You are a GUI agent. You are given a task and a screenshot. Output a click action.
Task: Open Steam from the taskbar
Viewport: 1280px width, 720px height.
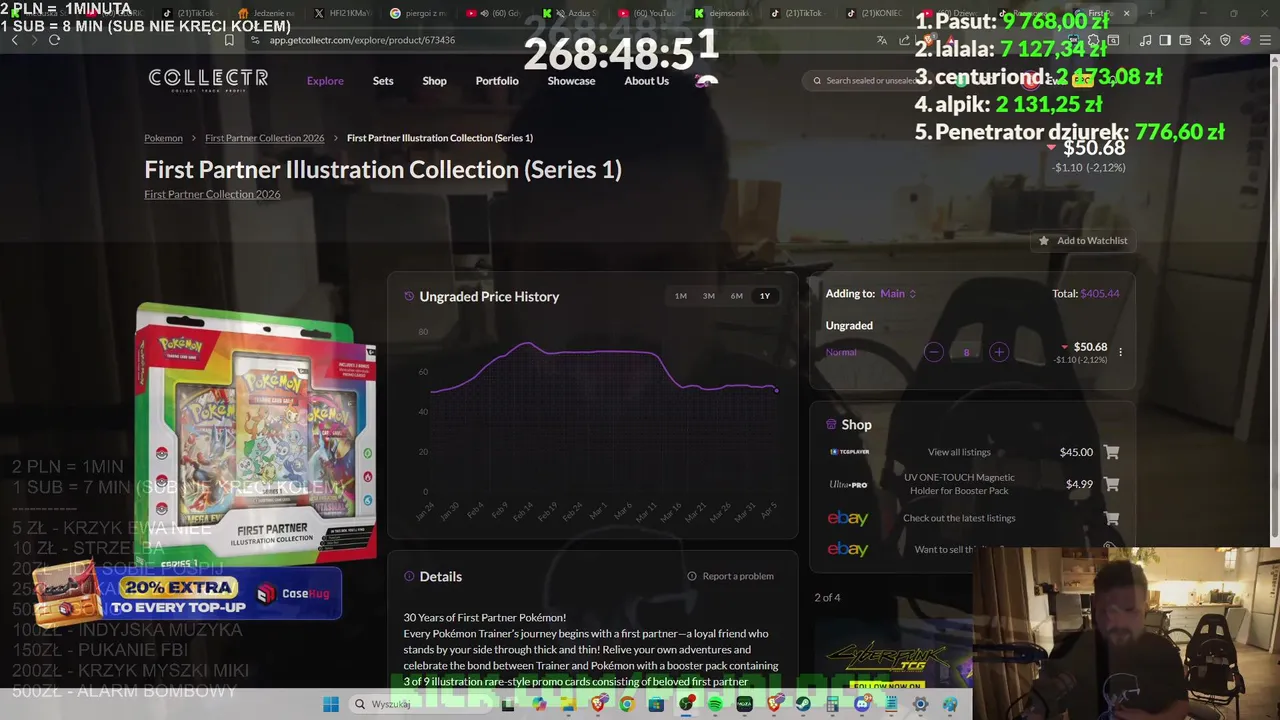803,704
